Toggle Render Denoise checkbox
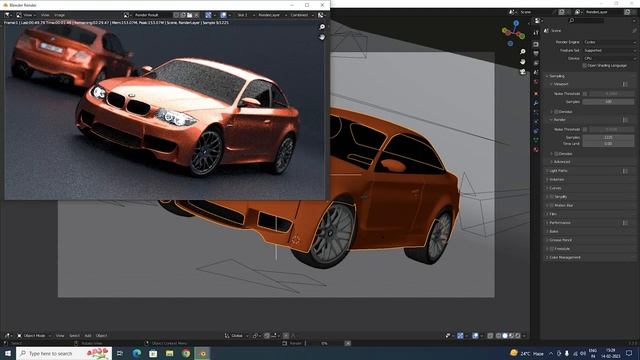The height and width of the screenshot is (360, 640). coord(556,154)
